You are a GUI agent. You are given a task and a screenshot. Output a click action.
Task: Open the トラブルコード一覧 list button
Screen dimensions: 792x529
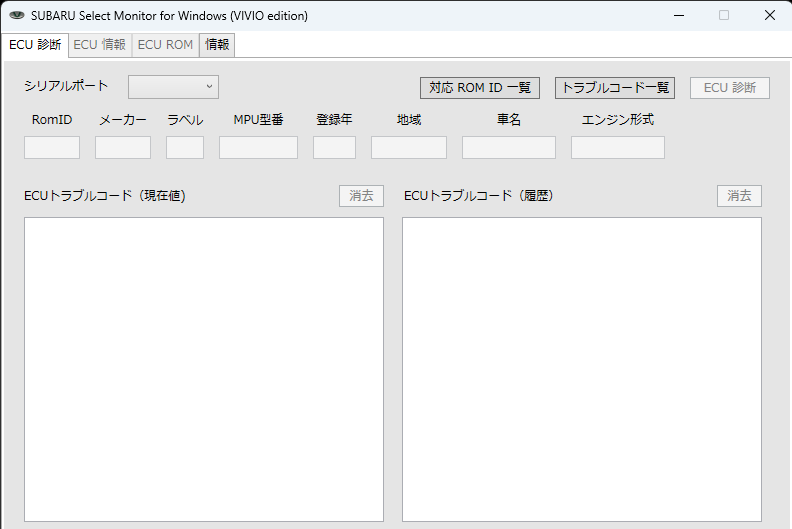615,88
